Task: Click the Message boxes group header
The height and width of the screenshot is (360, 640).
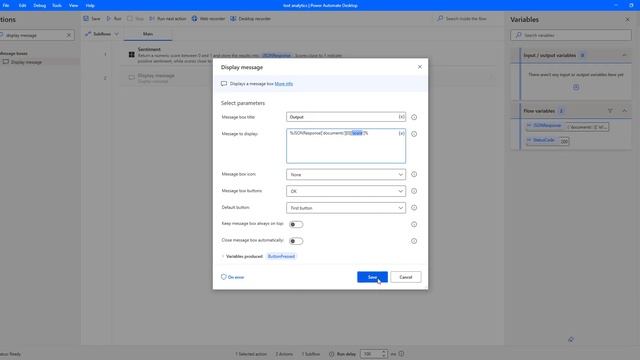Action: 14,53
